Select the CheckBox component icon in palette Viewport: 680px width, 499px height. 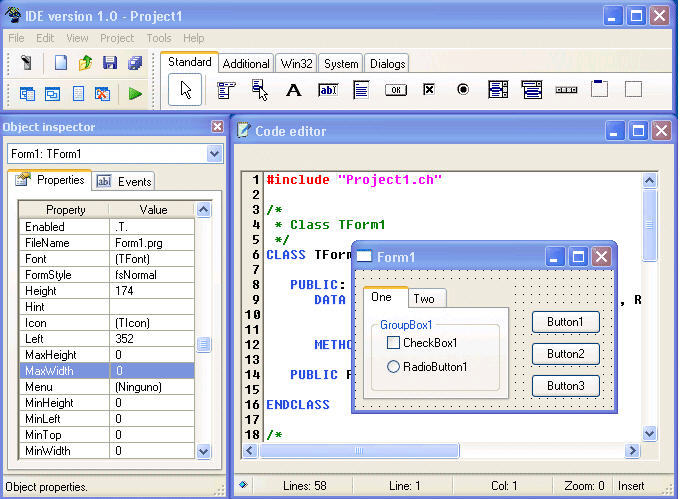click(429, 89)
